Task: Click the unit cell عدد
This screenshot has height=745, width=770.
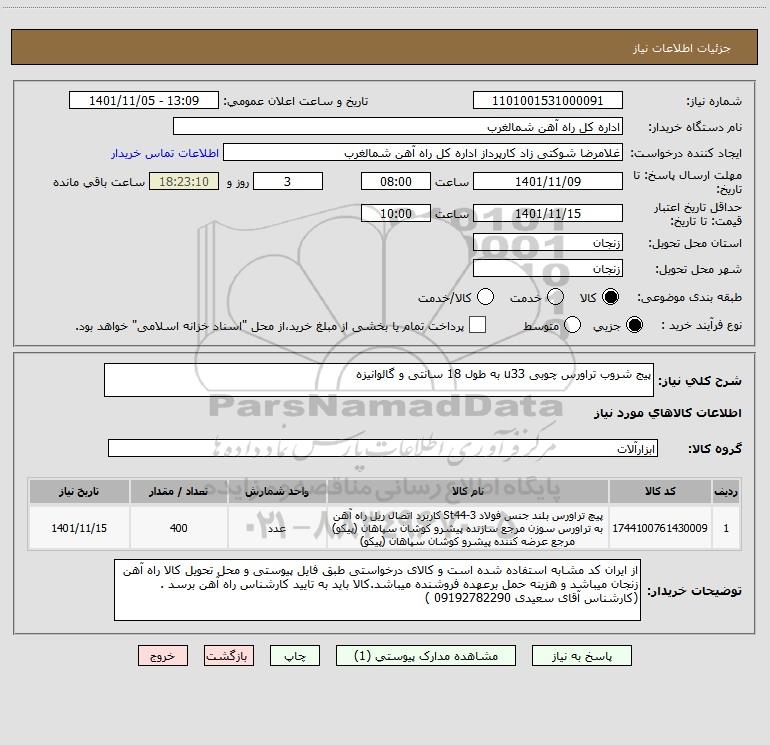Action: pos(277,528)
